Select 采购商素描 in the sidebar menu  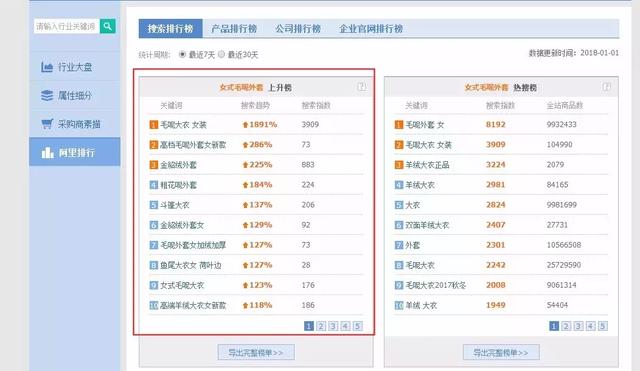pos(75,124)
